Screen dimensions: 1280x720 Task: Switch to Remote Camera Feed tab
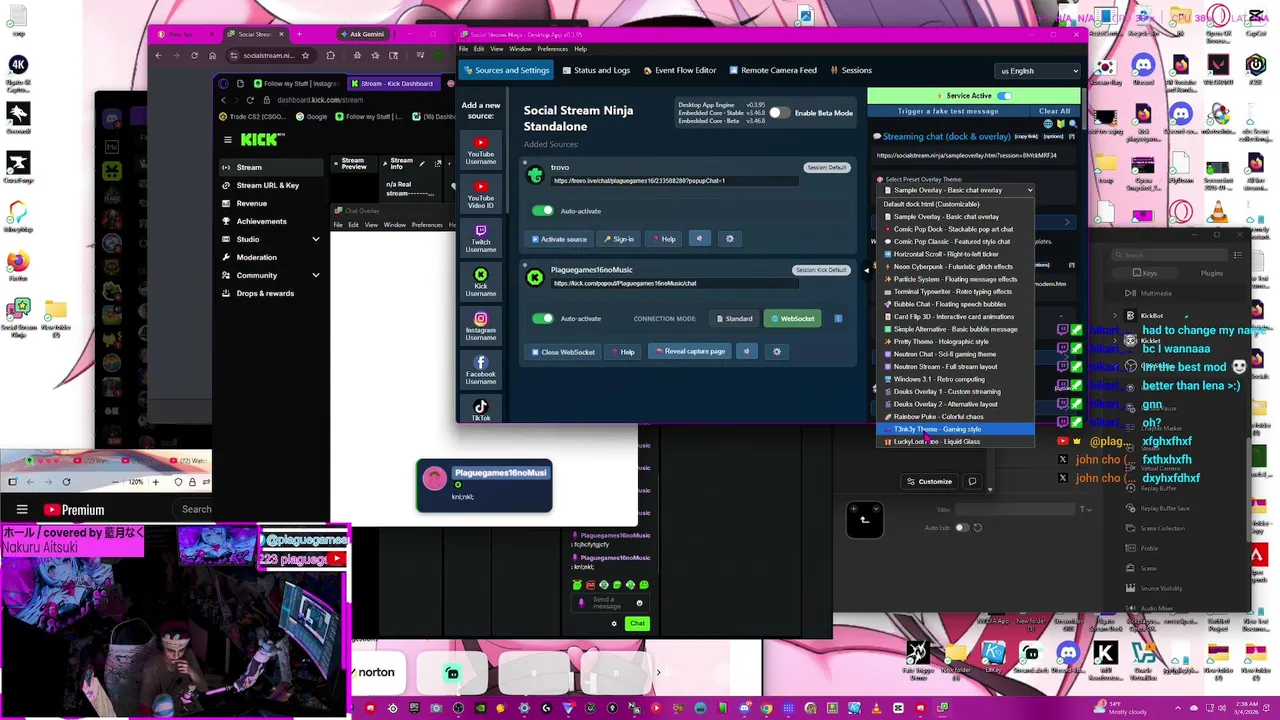click(773, 71)
